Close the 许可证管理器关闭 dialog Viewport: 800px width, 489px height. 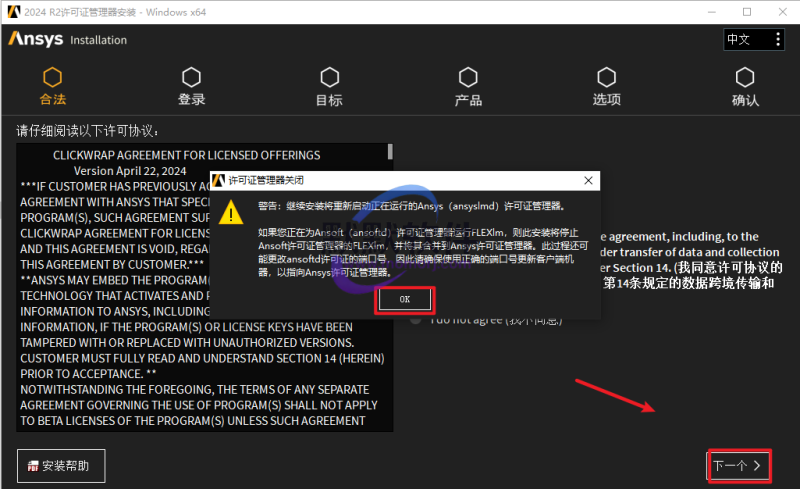pyautogui.click(x=585, y=180)
